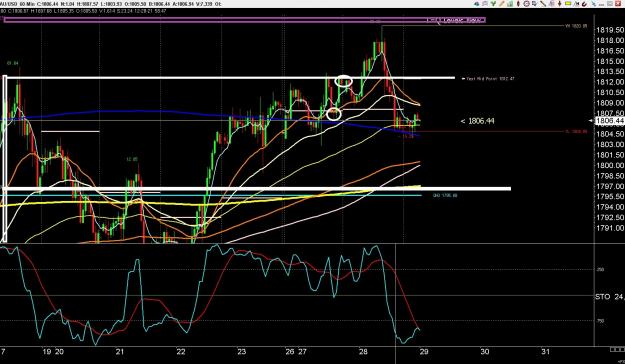This screenshot has width=625, height=364.
Task: Click date label 21 on time axis
Action: tap(120, 352)
